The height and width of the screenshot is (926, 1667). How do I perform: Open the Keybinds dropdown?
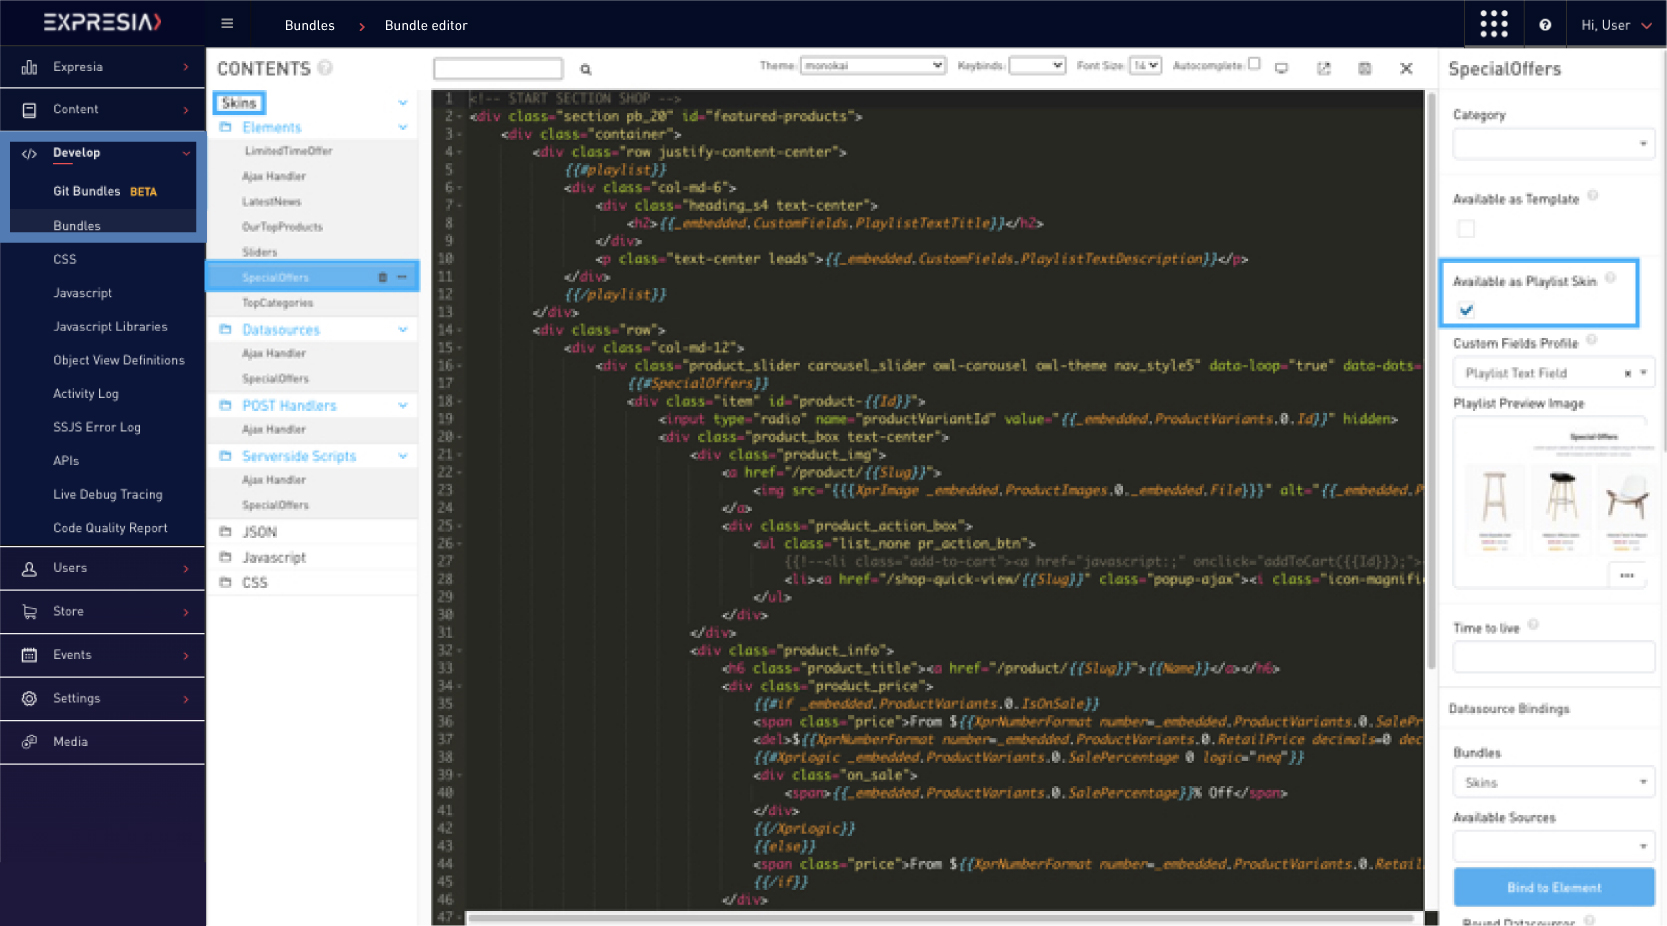coord(1037,65)
